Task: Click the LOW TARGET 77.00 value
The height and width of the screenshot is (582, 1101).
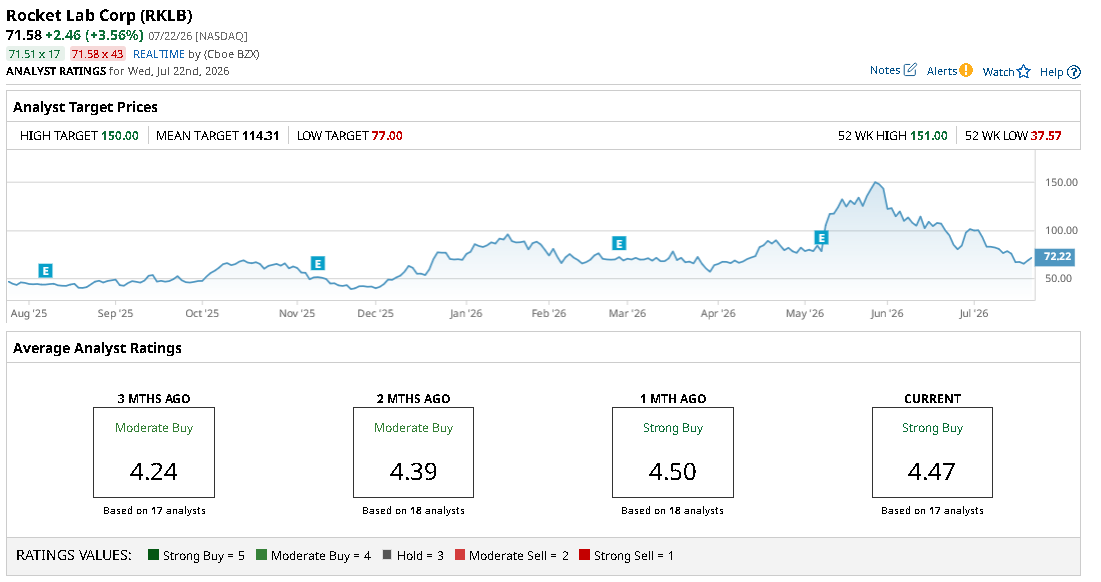Action: coord(387,135)
